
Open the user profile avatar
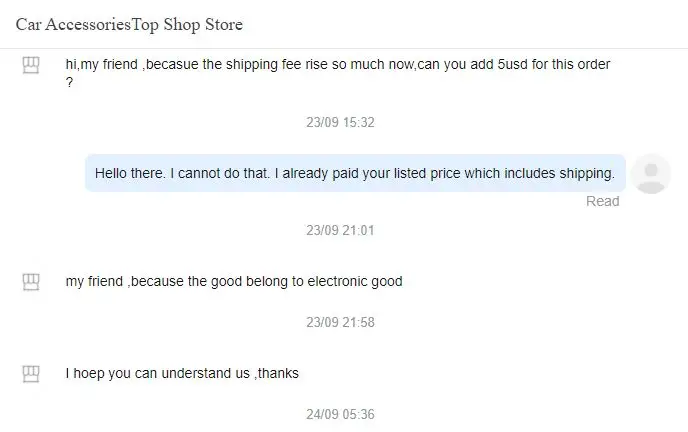click(652, 173)
